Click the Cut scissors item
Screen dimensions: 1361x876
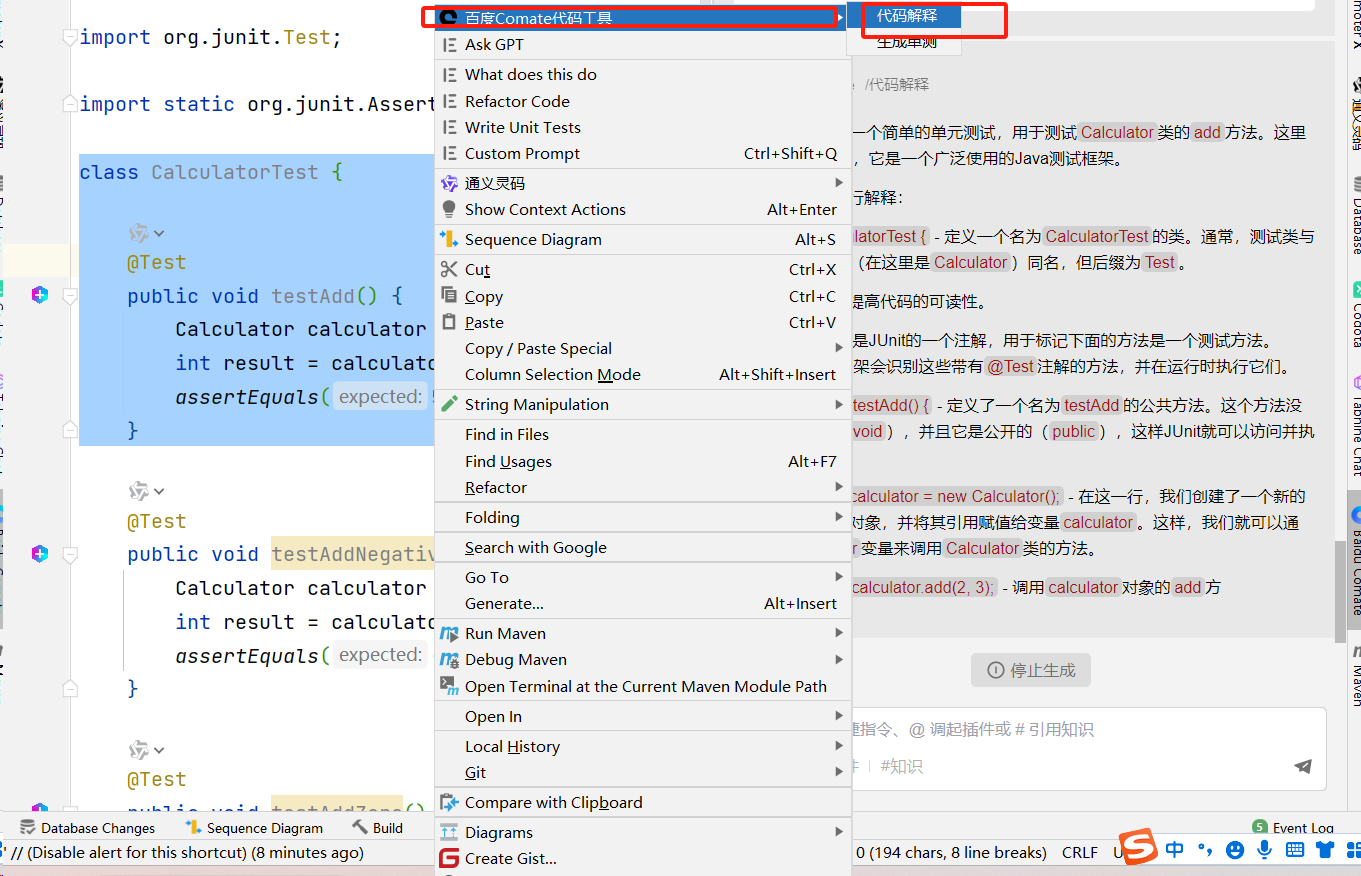click(x=643, y=269)
